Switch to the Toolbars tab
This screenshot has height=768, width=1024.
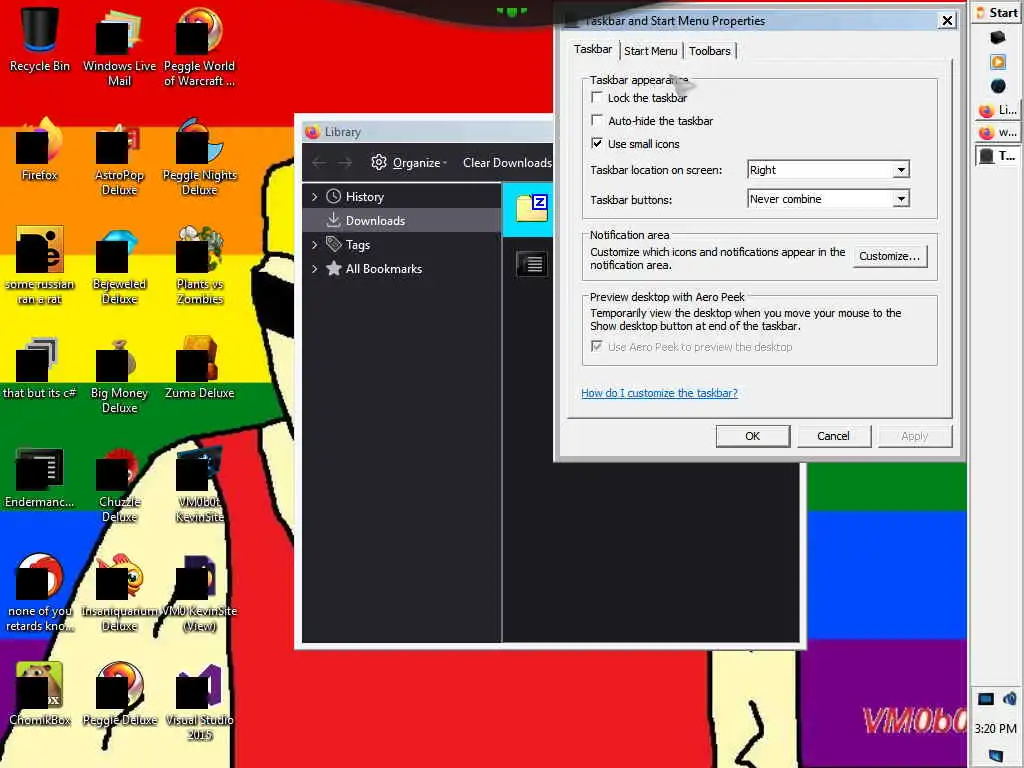pyautogui.click(x=709, y=51)
